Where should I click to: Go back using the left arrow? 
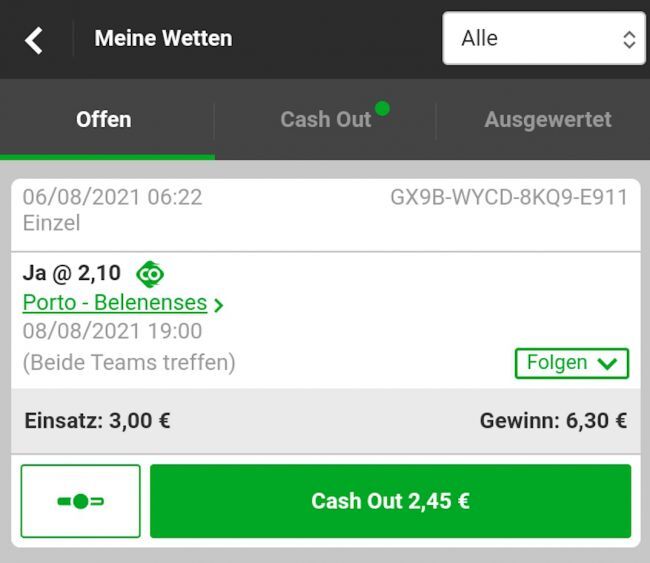[x=34, y=40]
